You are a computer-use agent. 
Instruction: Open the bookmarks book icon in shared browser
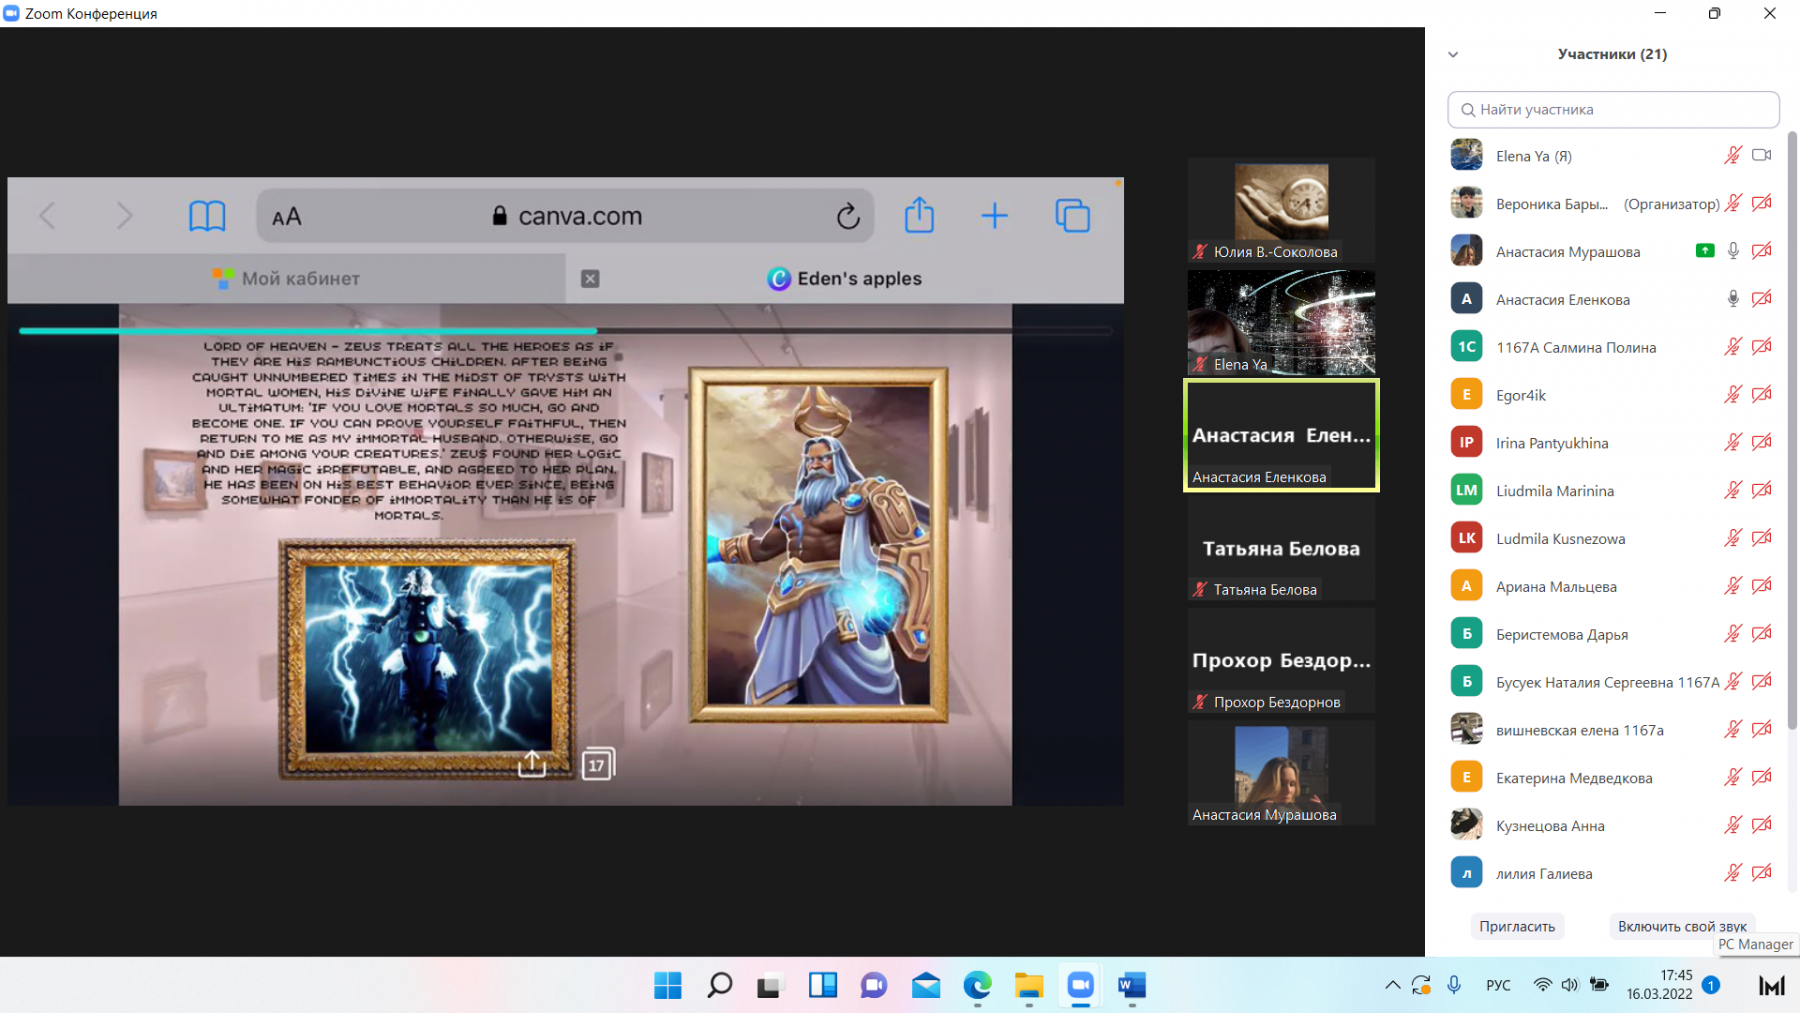click(207, 216)
